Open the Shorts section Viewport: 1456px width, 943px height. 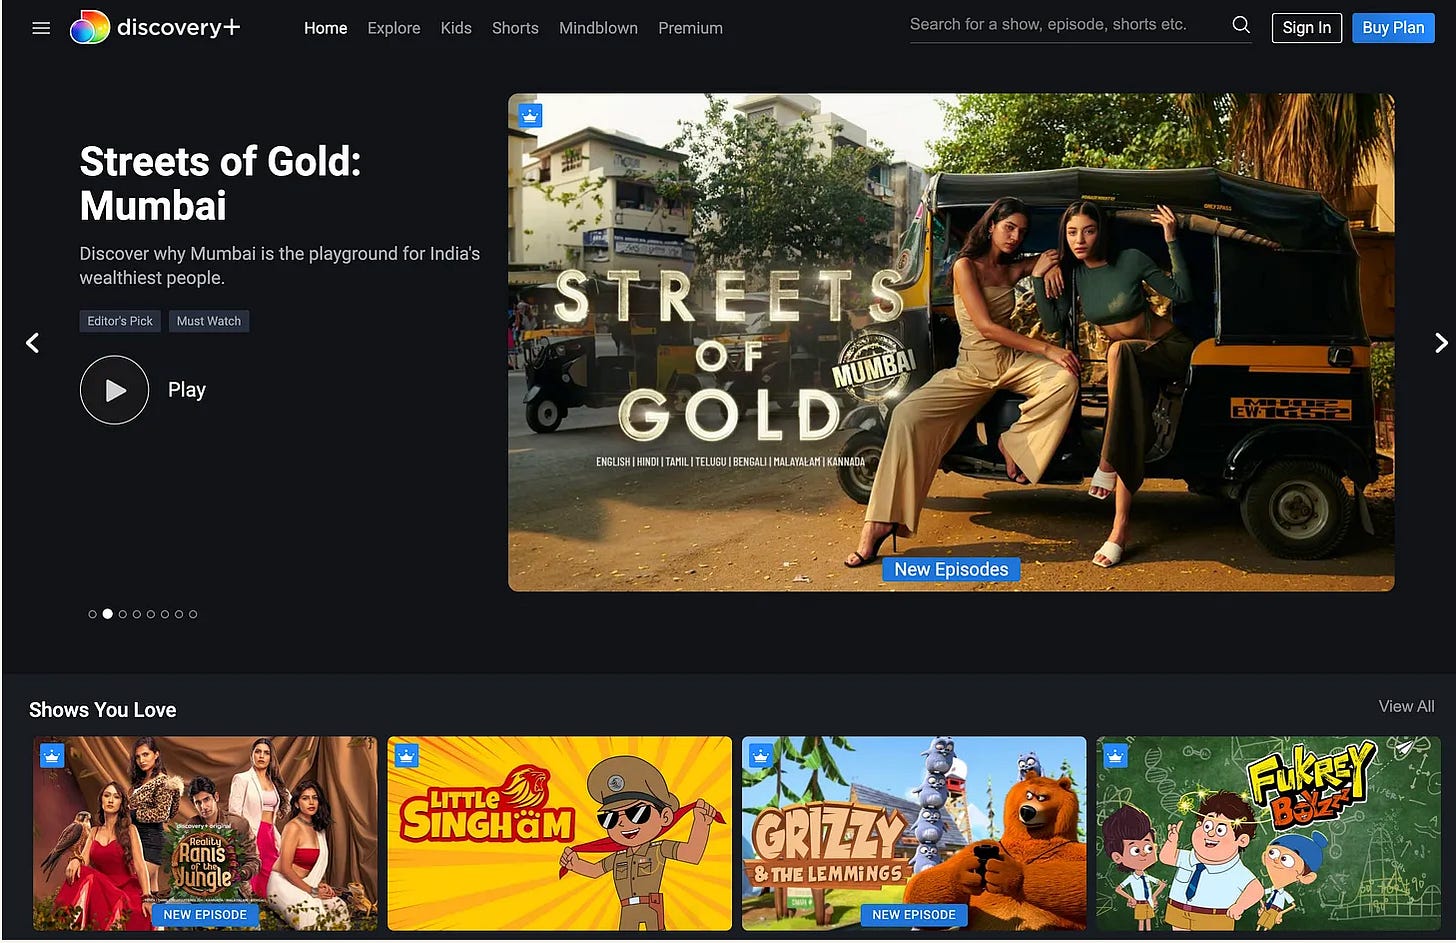coord(515,28)
